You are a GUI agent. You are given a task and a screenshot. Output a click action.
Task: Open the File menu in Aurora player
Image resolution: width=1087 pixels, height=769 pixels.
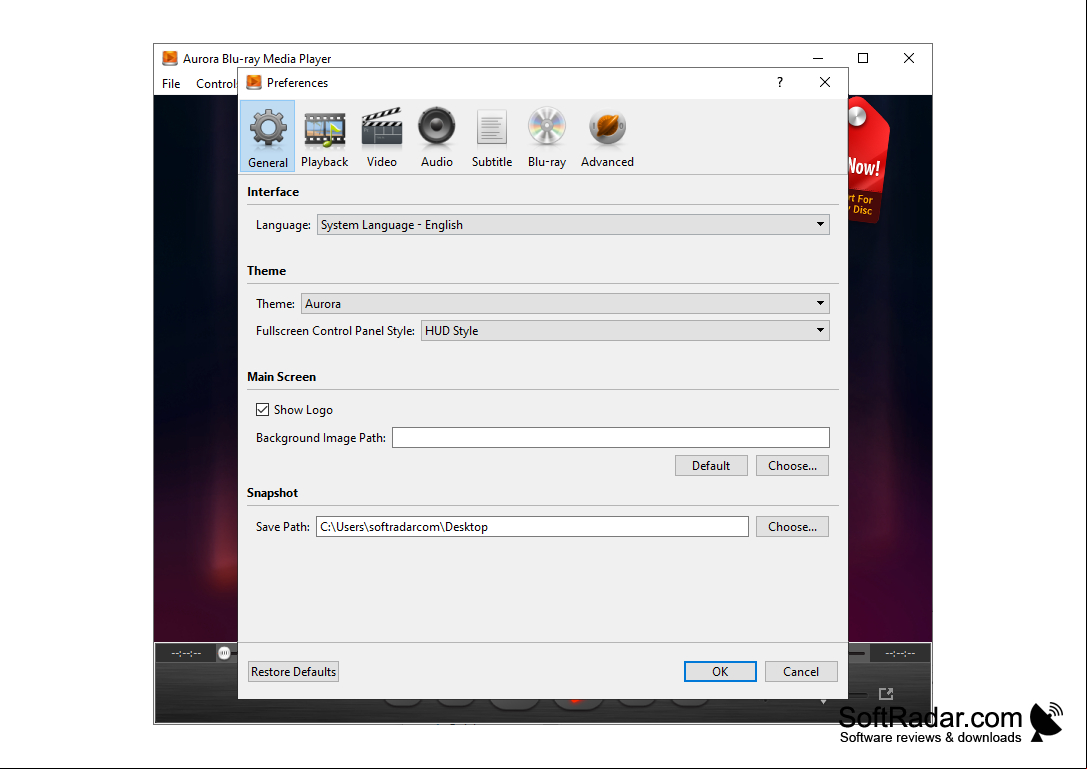click(x=171, y=84)
